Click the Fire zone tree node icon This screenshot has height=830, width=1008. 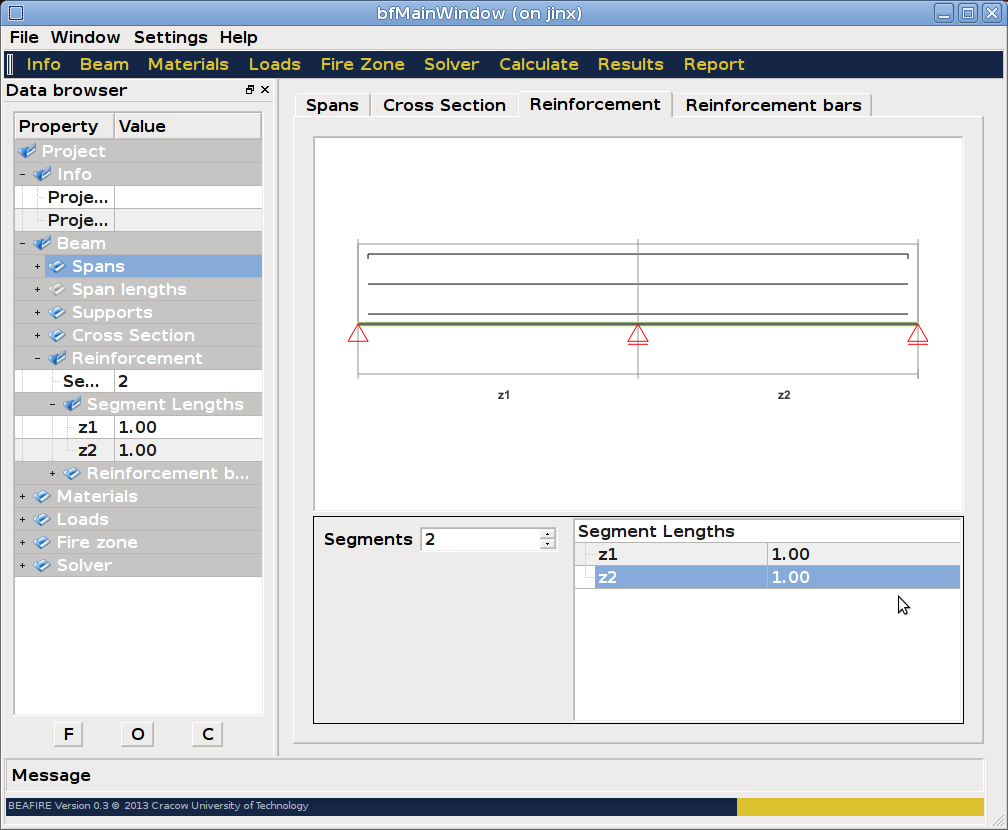42,543
